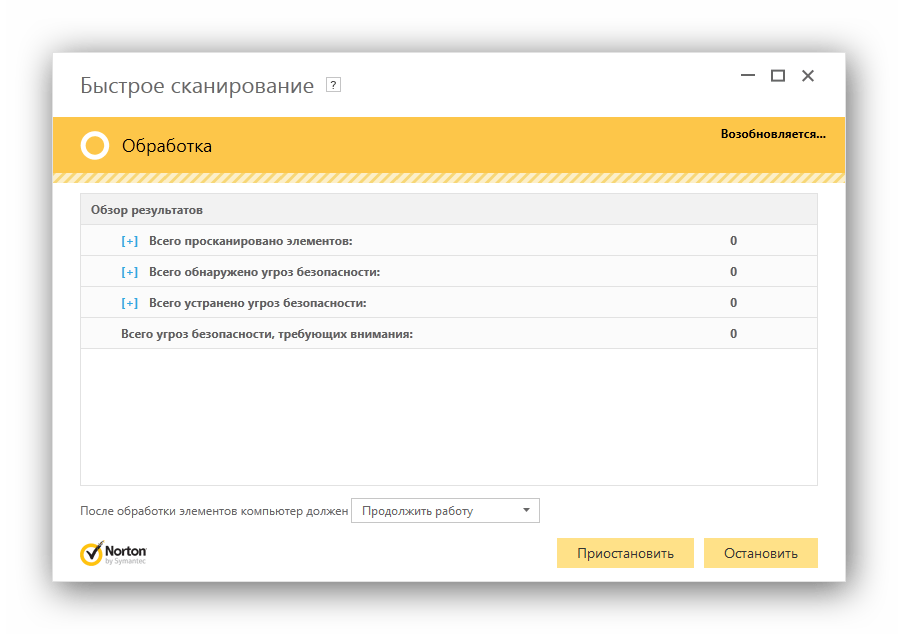
Task: Maximize the Norton scan window
Action: point(778,75)
